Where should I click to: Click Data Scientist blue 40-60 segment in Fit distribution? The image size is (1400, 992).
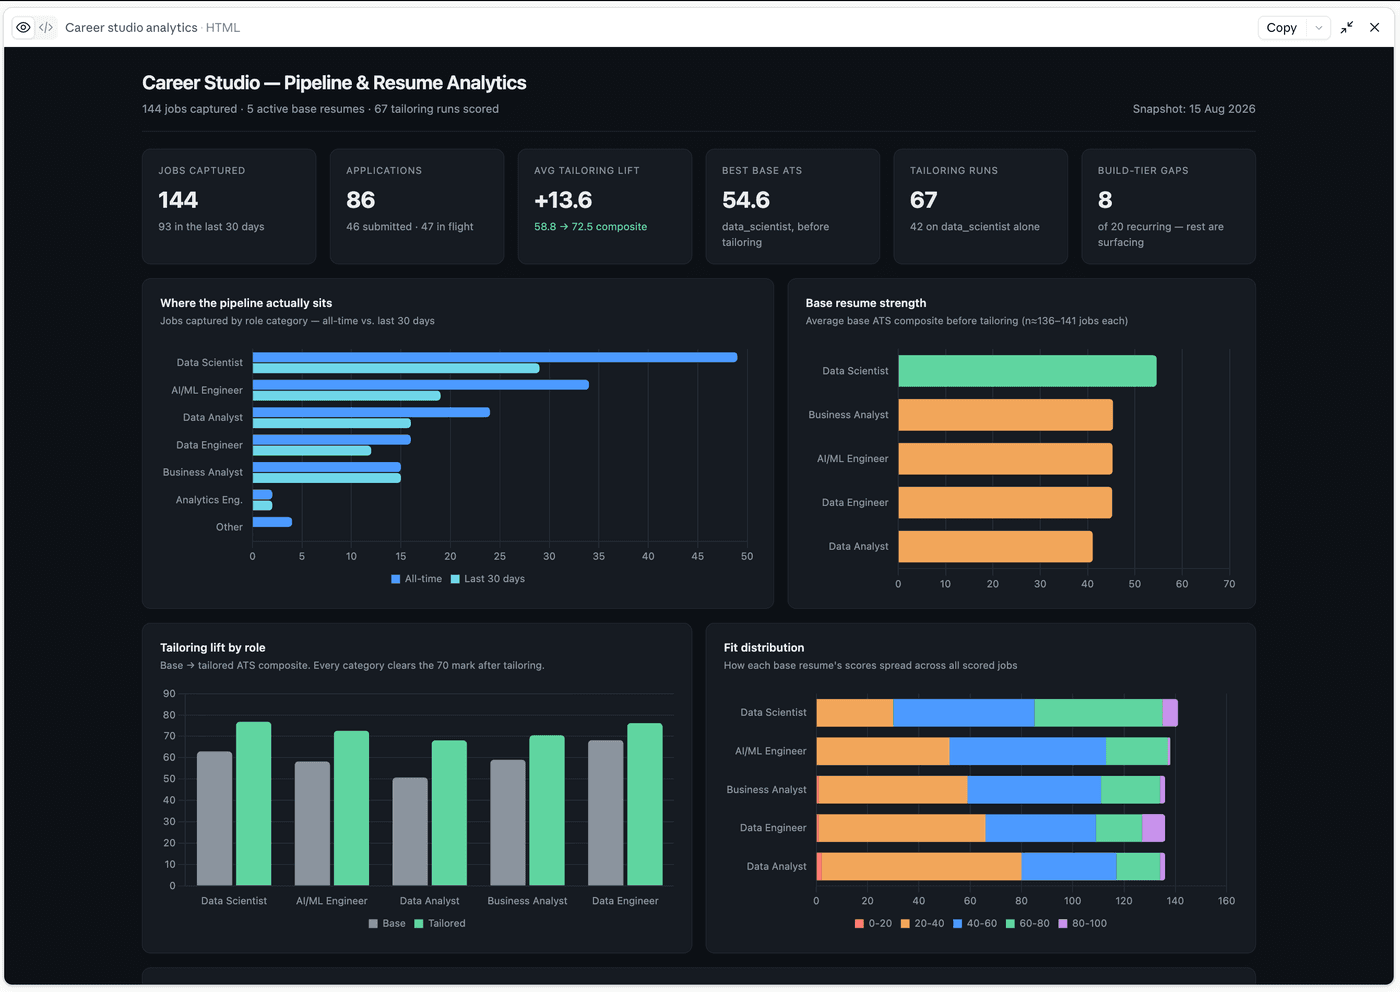coord(964,713)
